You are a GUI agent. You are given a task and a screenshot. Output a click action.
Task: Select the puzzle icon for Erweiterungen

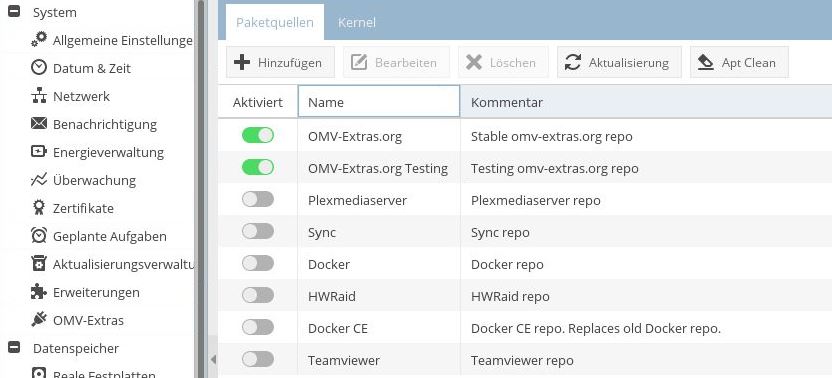(39, 292)
